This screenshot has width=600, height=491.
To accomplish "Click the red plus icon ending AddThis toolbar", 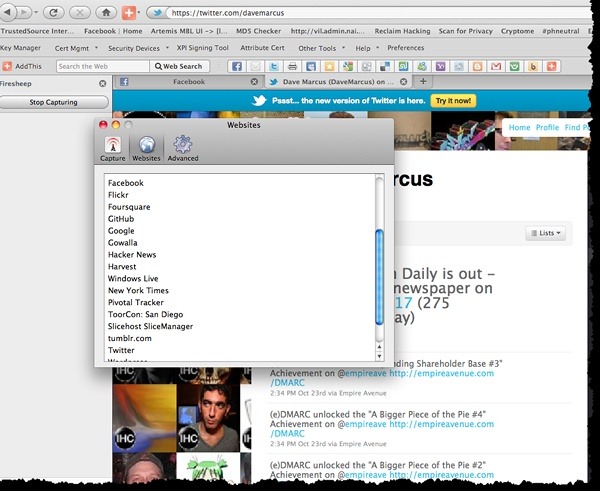I will pyautogui.click(x=551, y=66).
